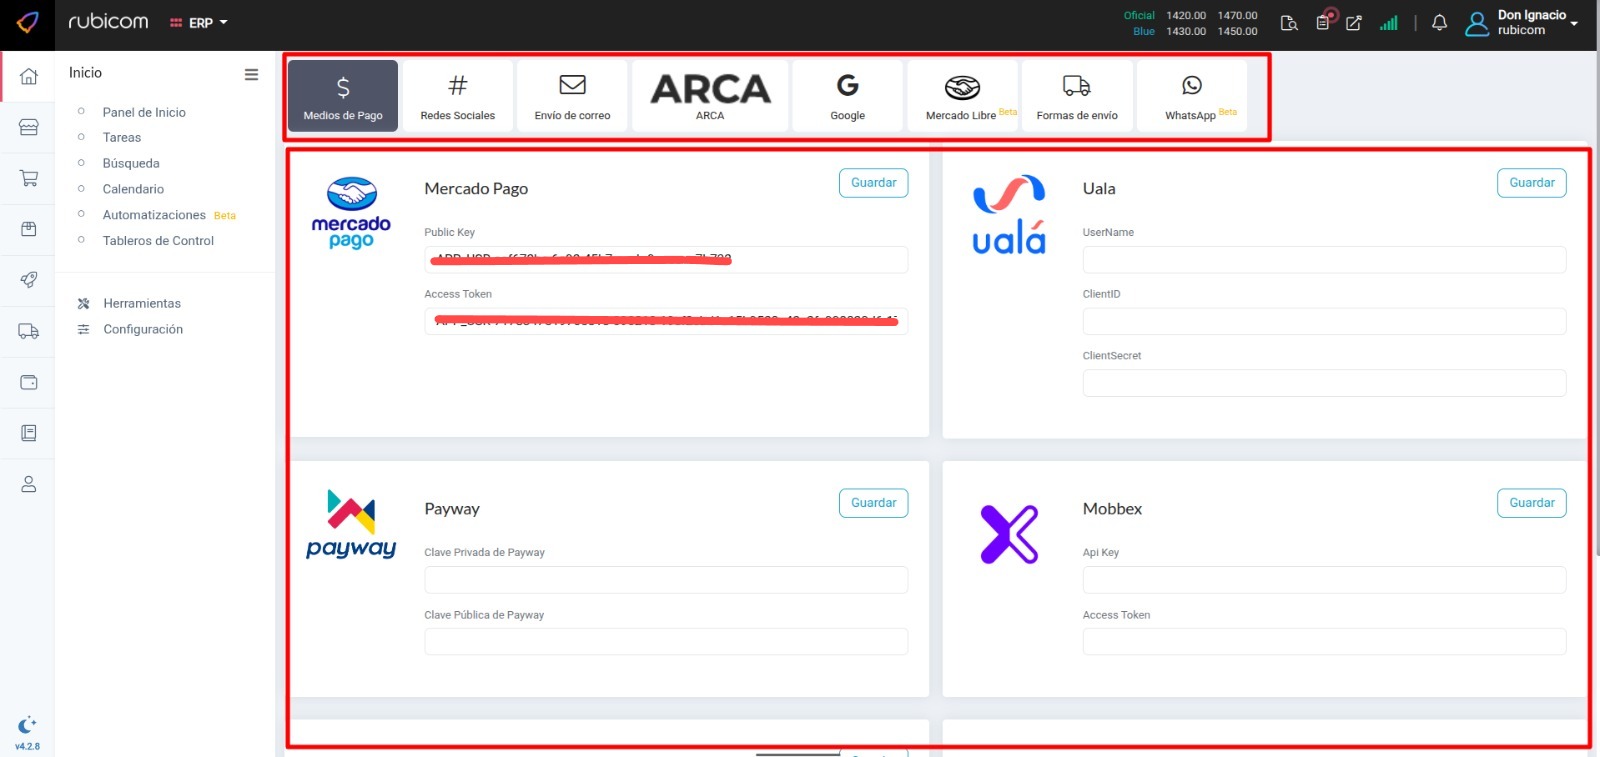Click the Uala ClientSecret field
1600x757 pixels.
(1324, 383)
